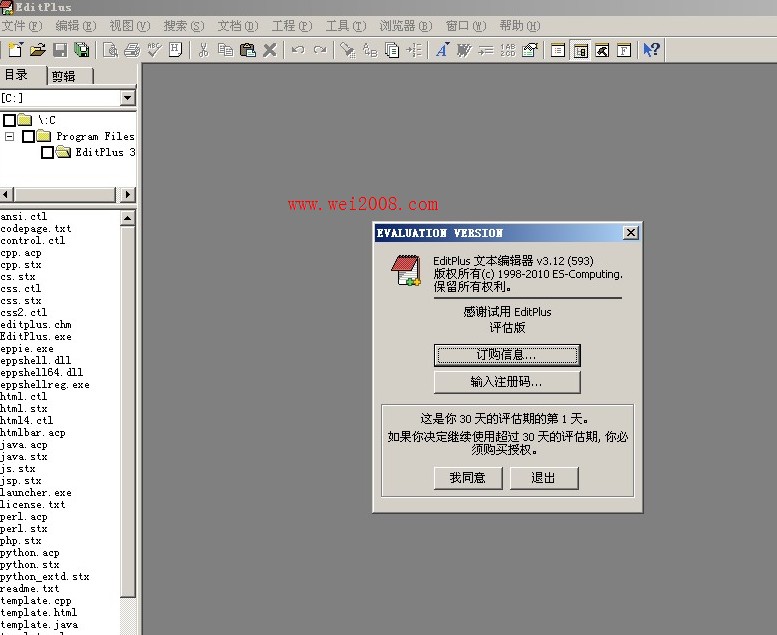The image size is (777, 635).
Task: Select readme.txt in file list
Action: pyautogui.click(x=30, y=589)
